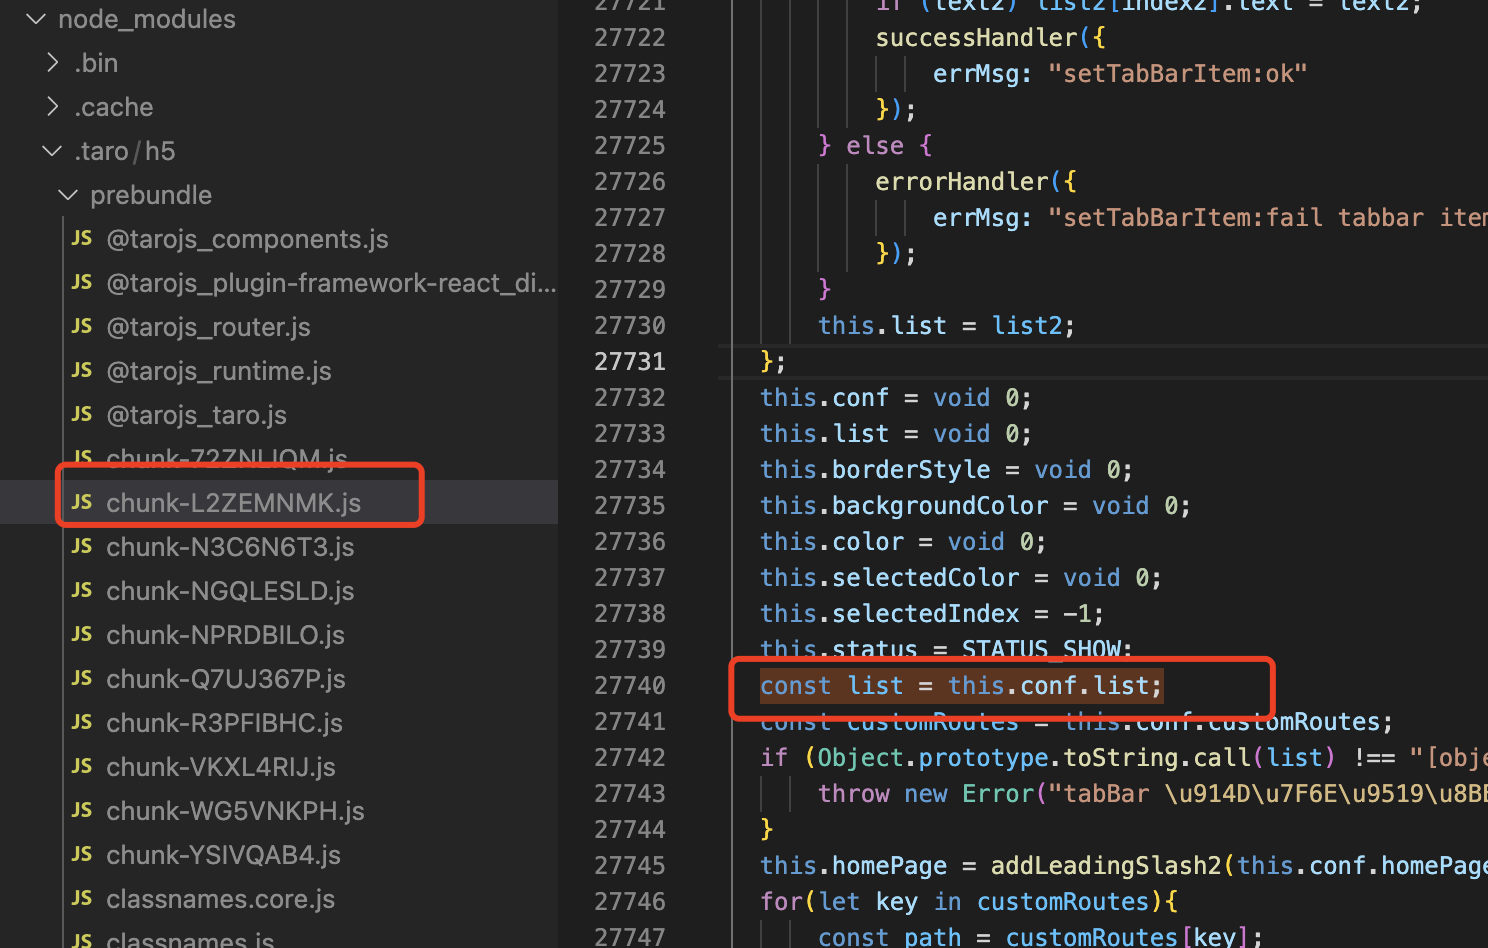This screenshot has width=1488, height=948.
Task: Click the JS icon beside chunk-YSIVQAB4.js
Action: click(x=81, y=855)
